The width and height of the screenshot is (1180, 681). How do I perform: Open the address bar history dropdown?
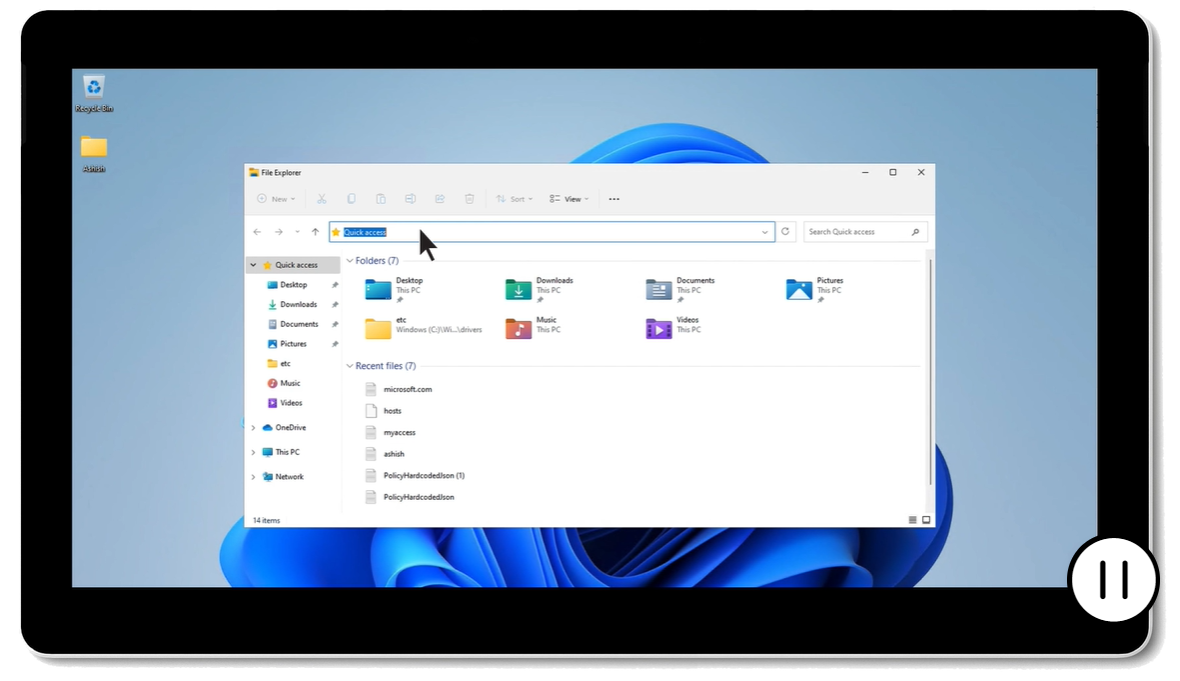coord(765,232)
